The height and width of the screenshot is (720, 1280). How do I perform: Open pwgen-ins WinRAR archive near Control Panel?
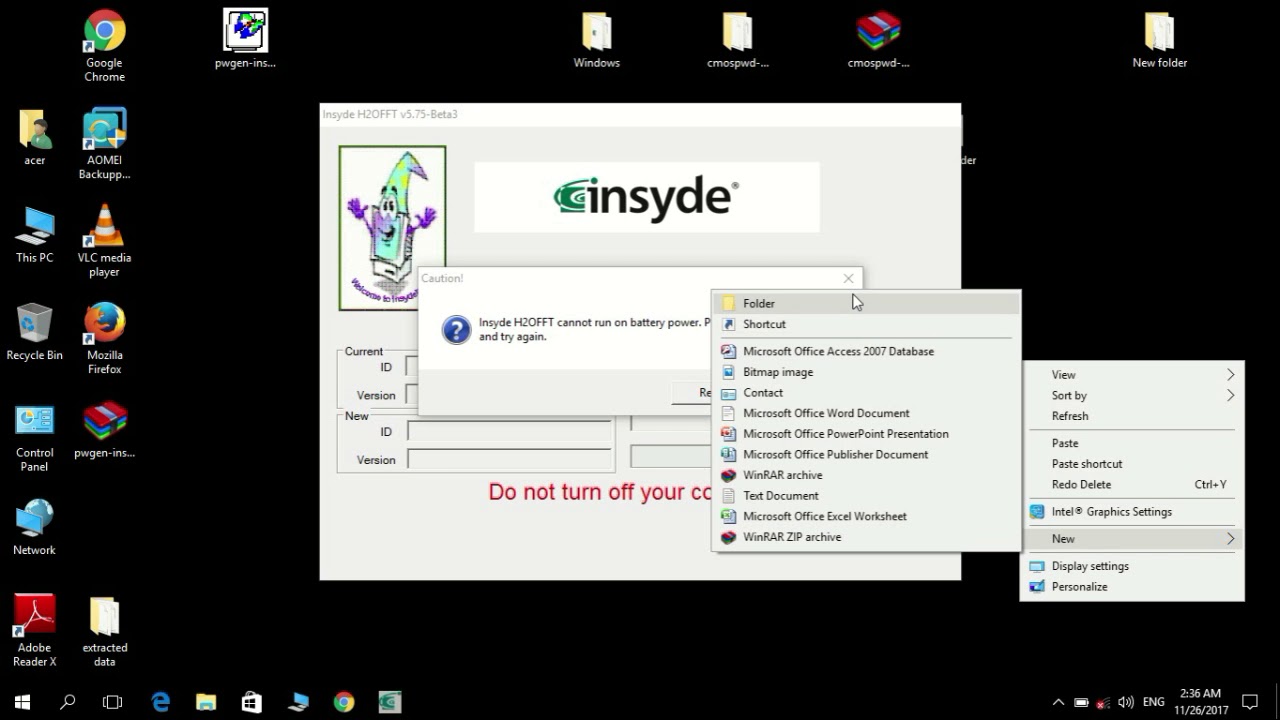104,430
